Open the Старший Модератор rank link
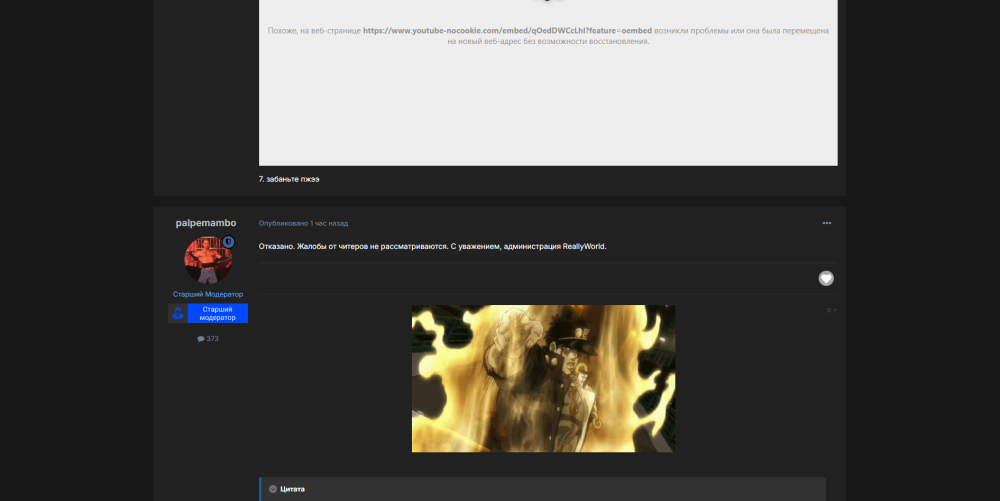 (208, 294)
